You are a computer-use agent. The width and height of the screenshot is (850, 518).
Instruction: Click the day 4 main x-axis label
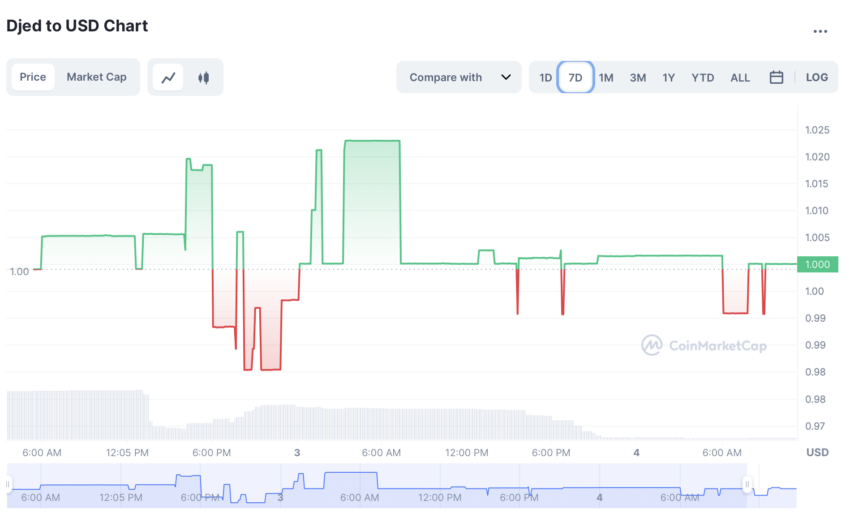click(636, 452)
